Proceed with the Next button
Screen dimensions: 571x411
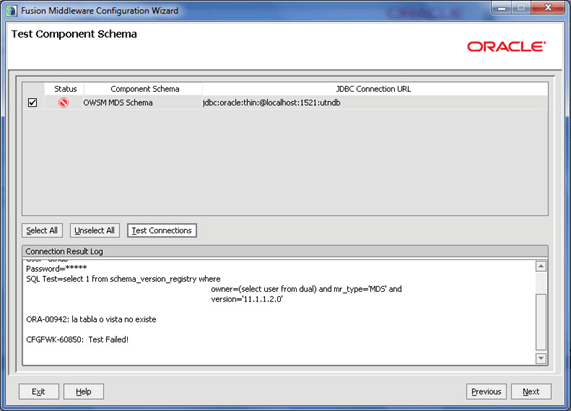pyautogui.click(x=531, y=392)
